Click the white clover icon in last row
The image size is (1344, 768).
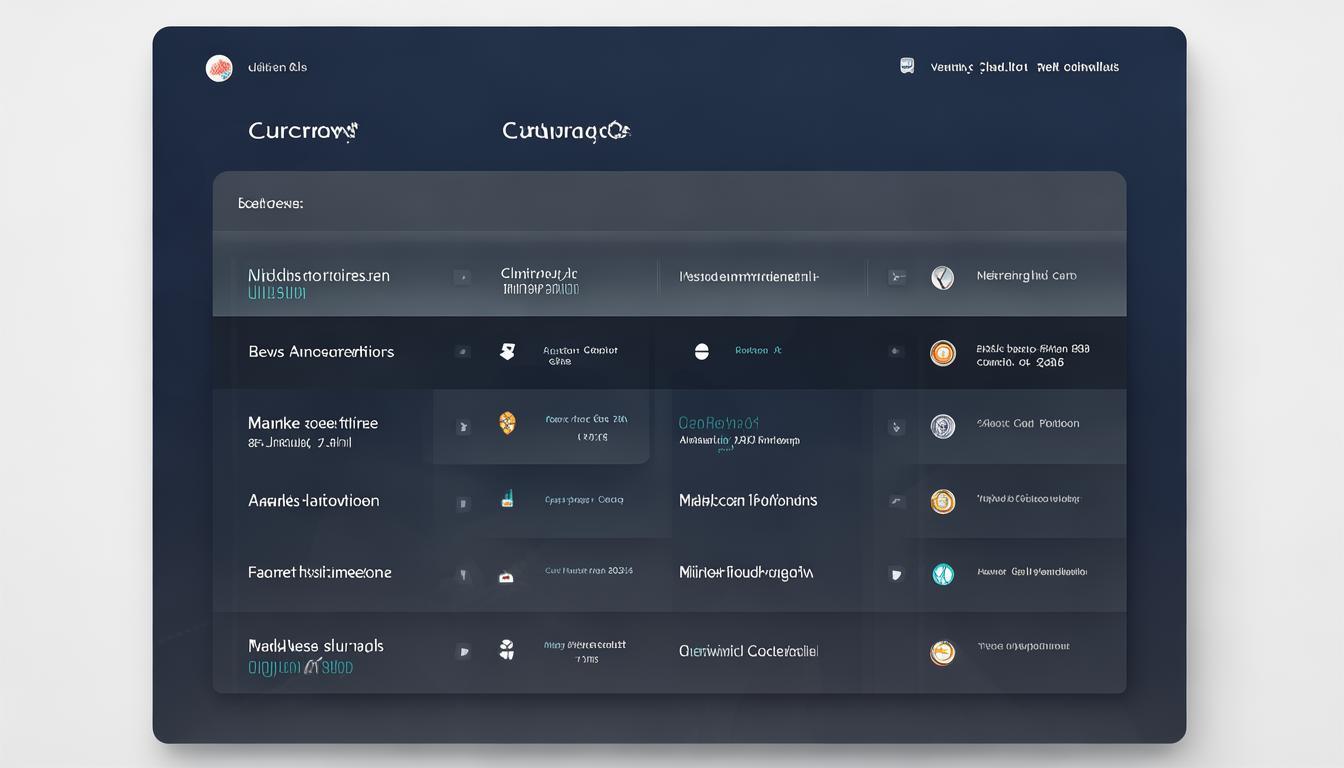pos(507,651)
